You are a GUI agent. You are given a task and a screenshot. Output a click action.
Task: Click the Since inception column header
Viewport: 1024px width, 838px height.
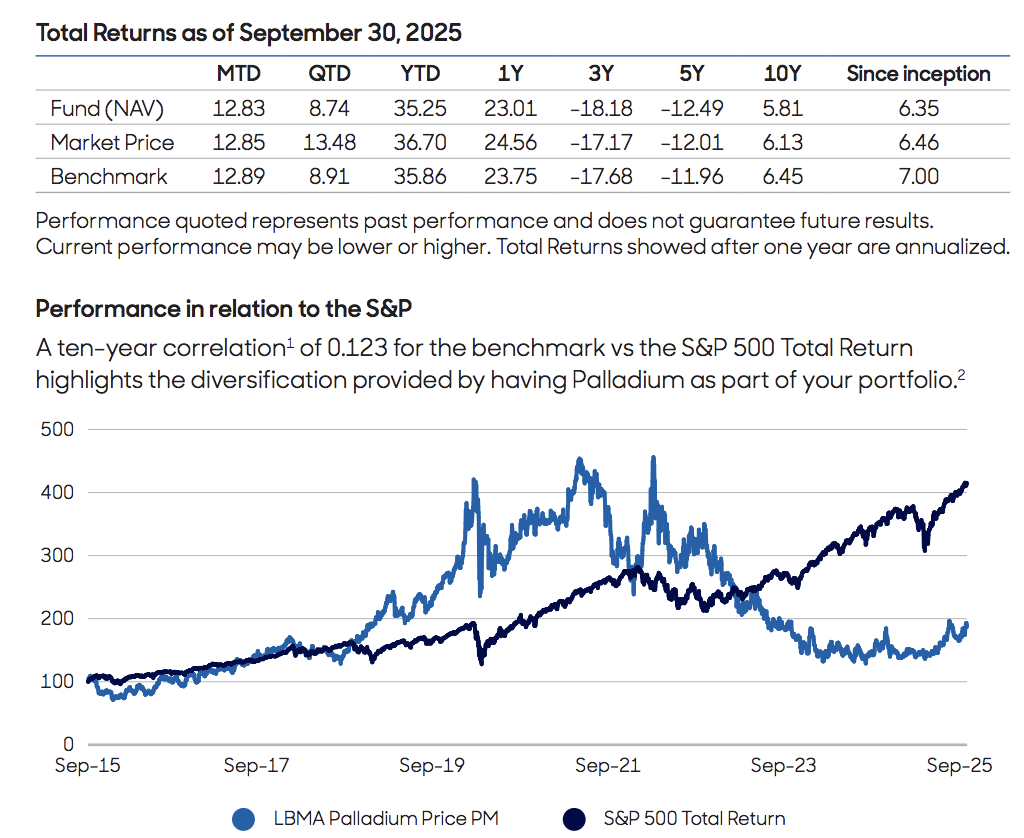(x=918, y=74)
